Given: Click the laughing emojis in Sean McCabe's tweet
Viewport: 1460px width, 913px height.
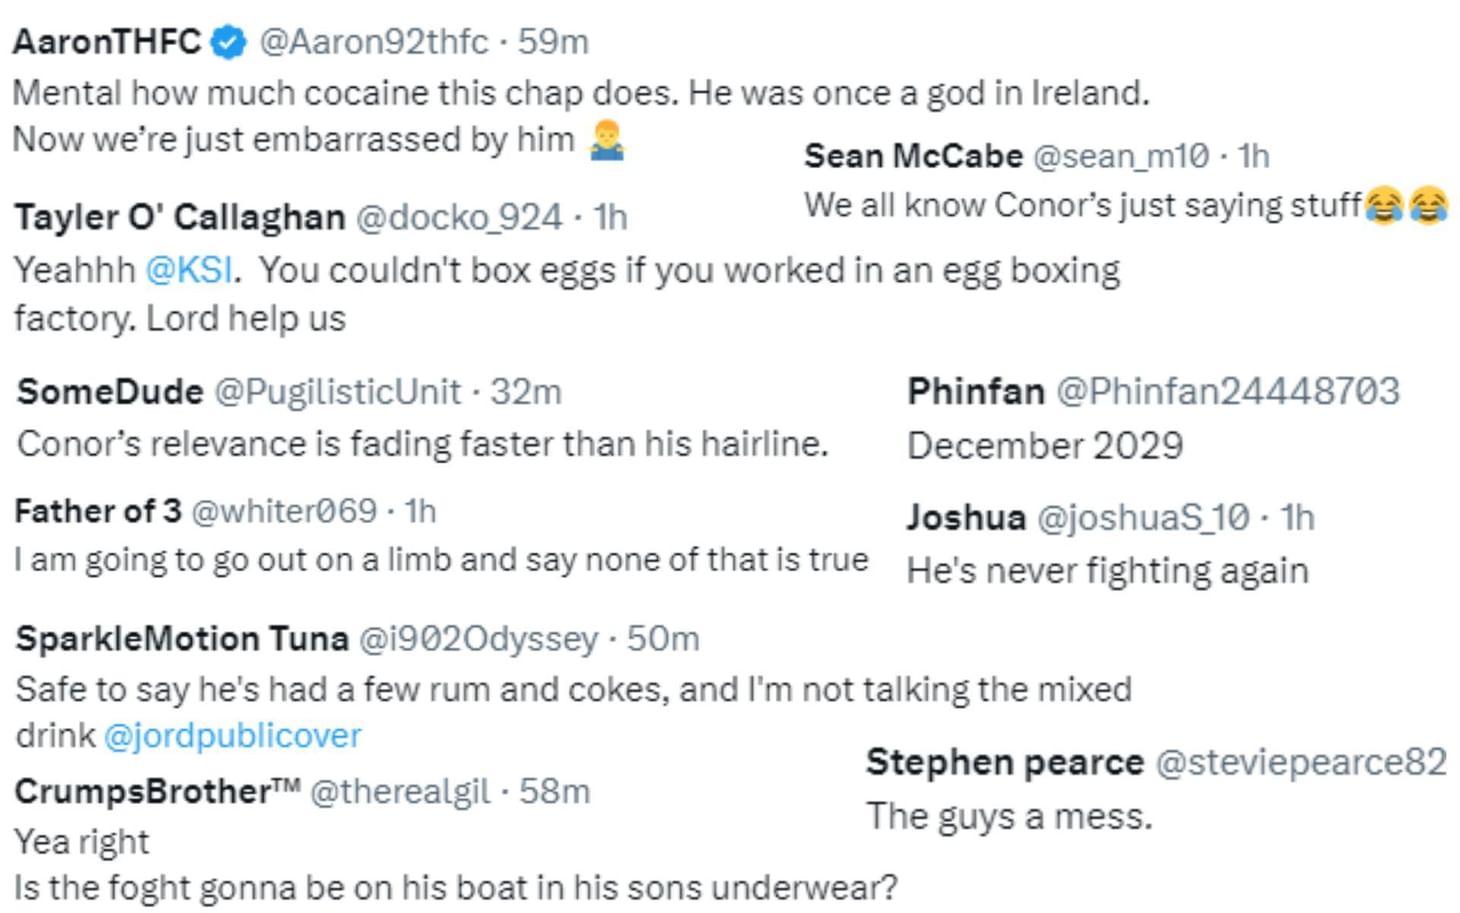Looking at the screenshot, I should coord(1406,205).
